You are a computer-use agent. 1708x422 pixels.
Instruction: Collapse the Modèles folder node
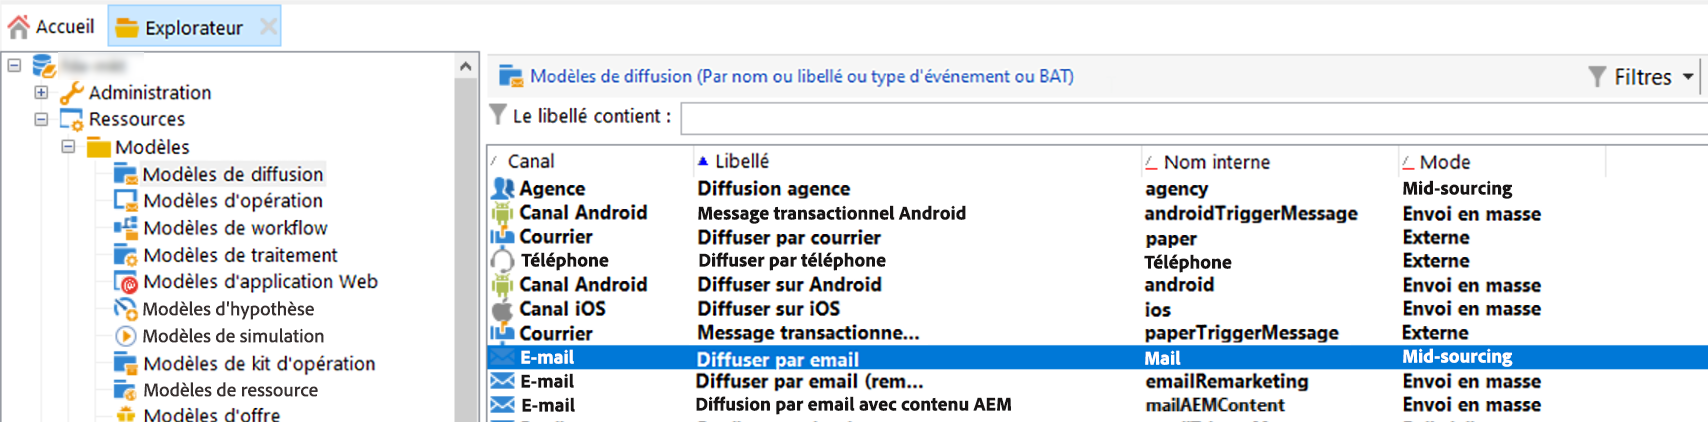pos(68,146)
